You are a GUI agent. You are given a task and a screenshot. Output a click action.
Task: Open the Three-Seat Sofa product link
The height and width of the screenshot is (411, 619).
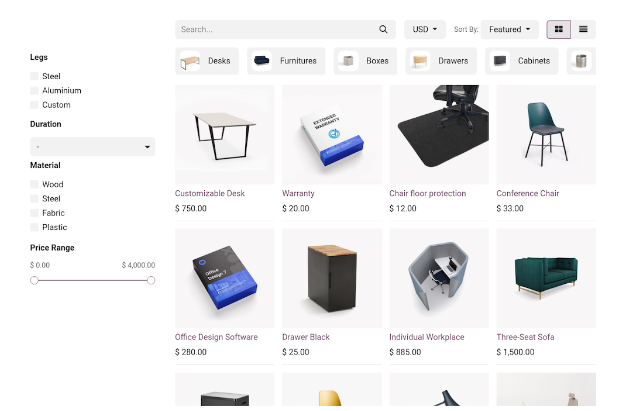(x=525, y=337)
